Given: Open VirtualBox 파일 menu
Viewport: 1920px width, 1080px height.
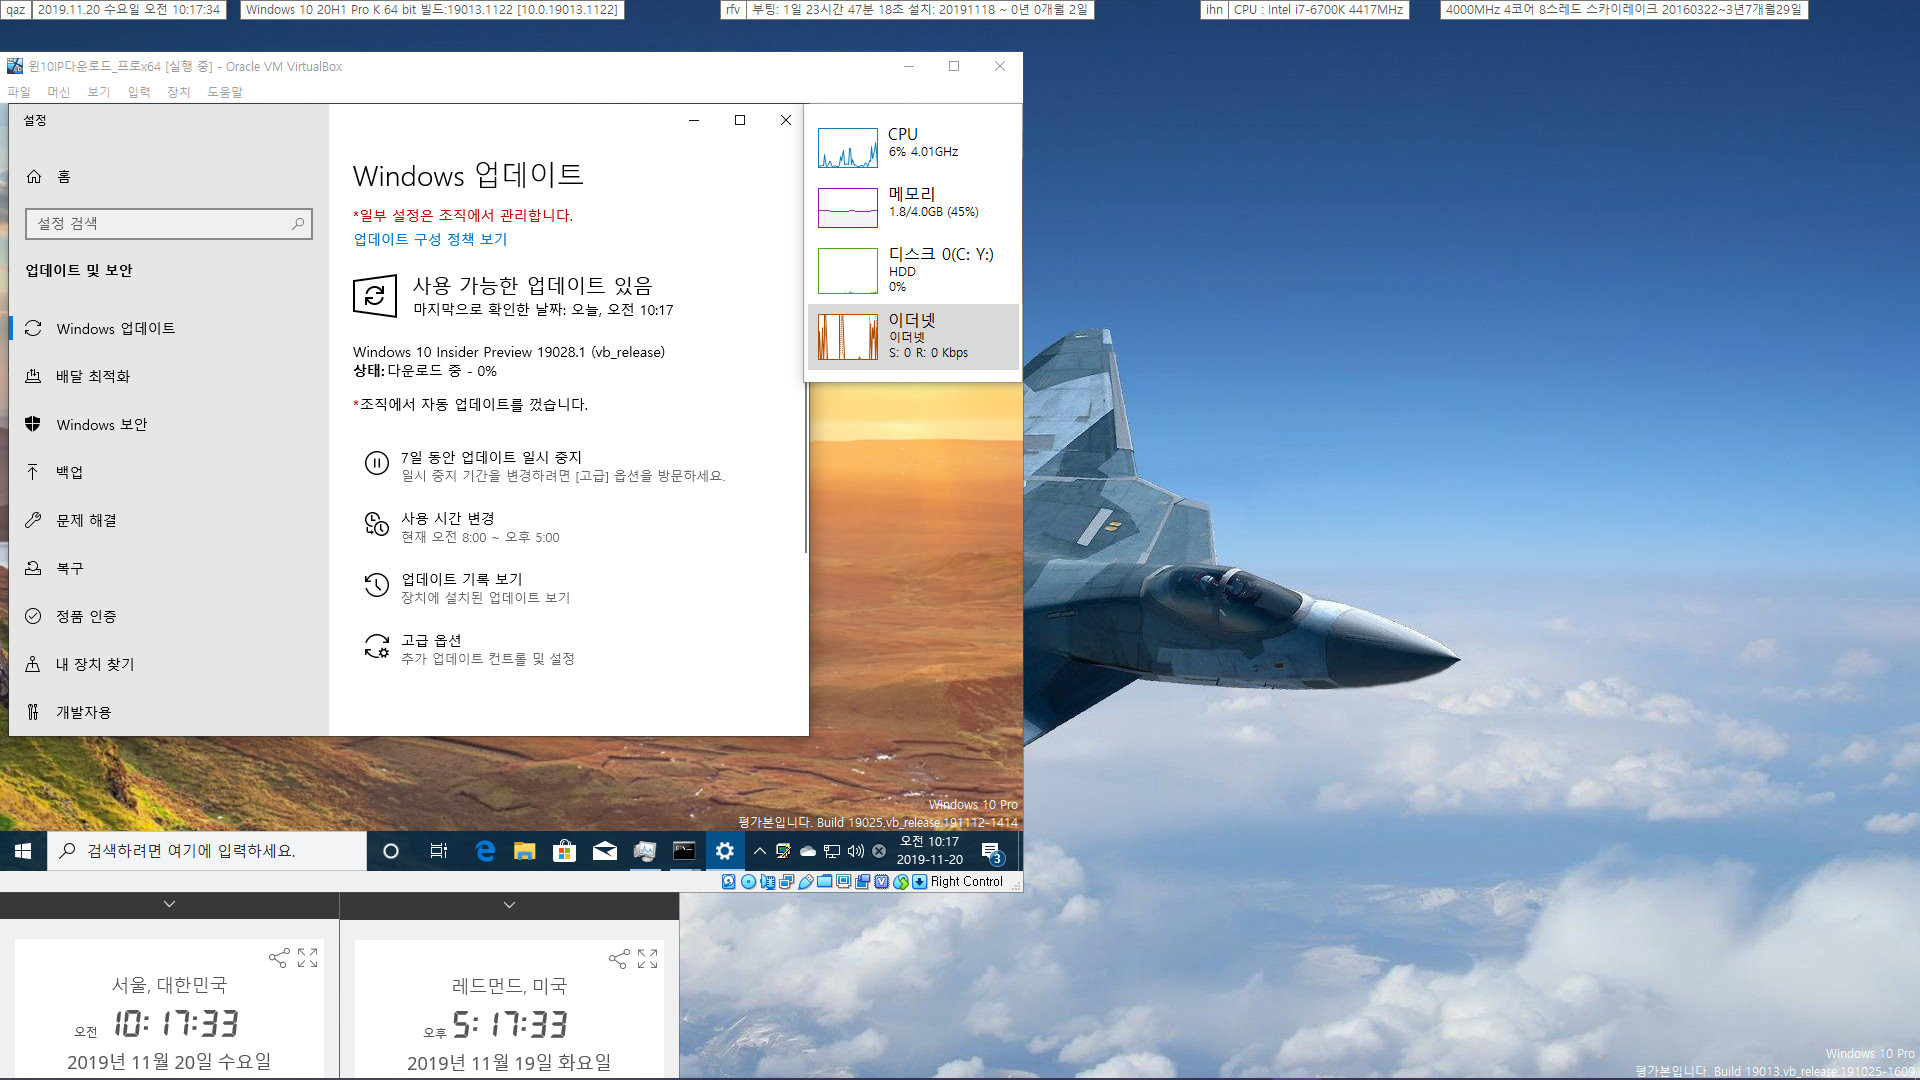Looking at the screenshot, I should (x=19, y=92).
